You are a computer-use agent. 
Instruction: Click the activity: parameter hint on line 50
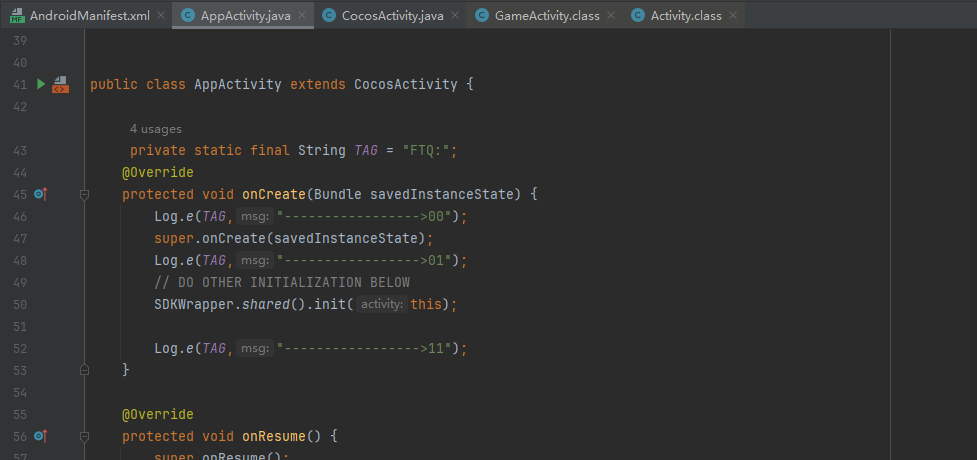click(382, 304)
